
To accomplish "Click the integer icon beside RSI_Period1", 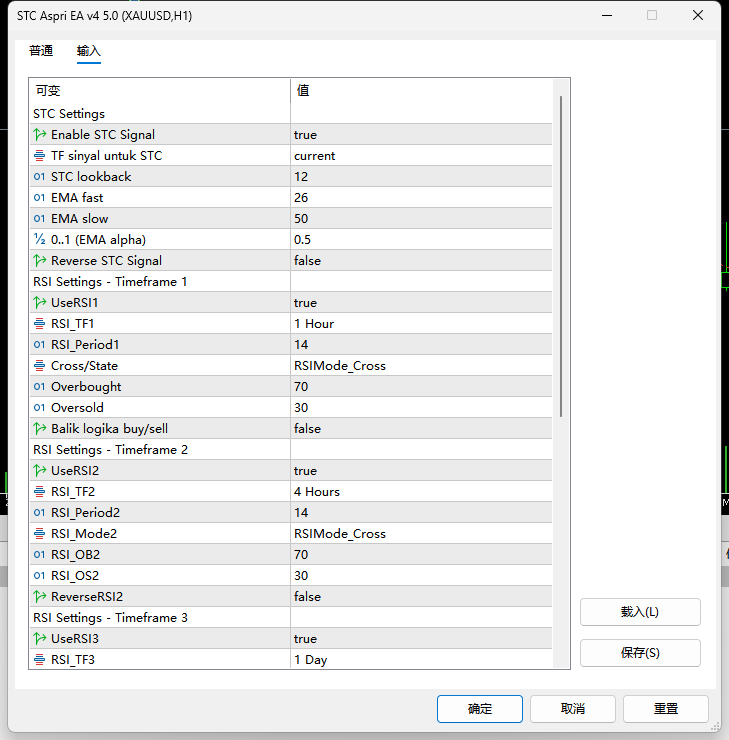I will (x=40, y=345).
